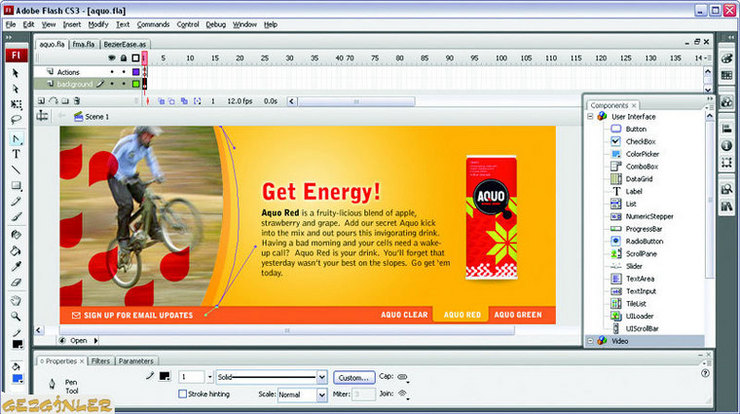Click the Custom... stroke button

tap(354, 378)
